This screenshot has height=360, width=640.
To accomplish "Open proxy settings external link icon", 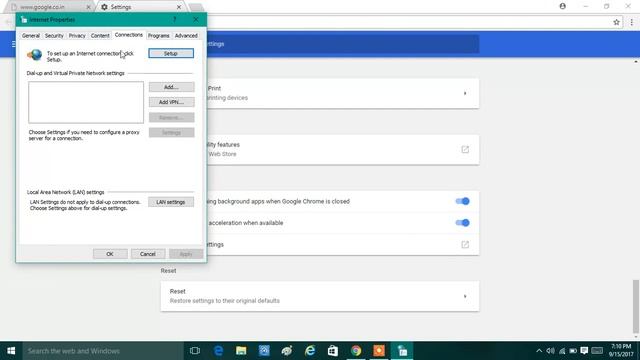I will point(465,244).
